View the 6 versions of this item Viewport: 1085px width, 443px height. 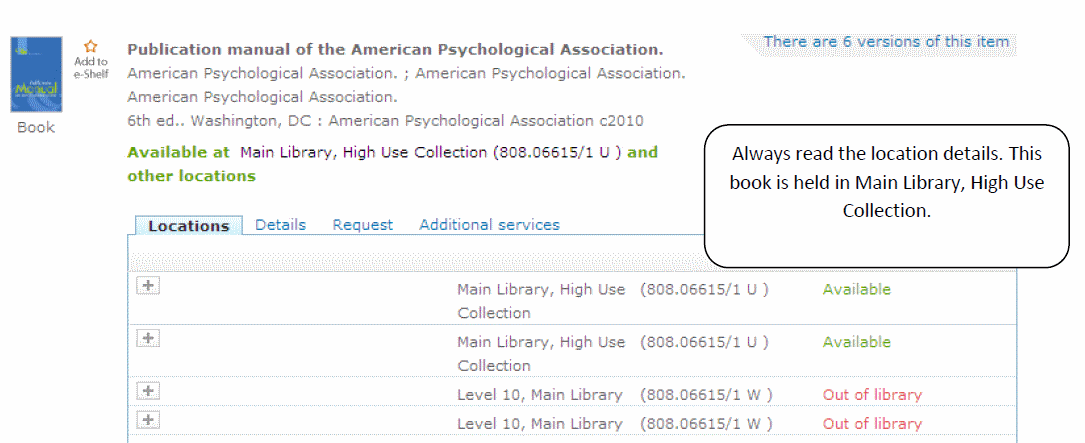[886, 42]
